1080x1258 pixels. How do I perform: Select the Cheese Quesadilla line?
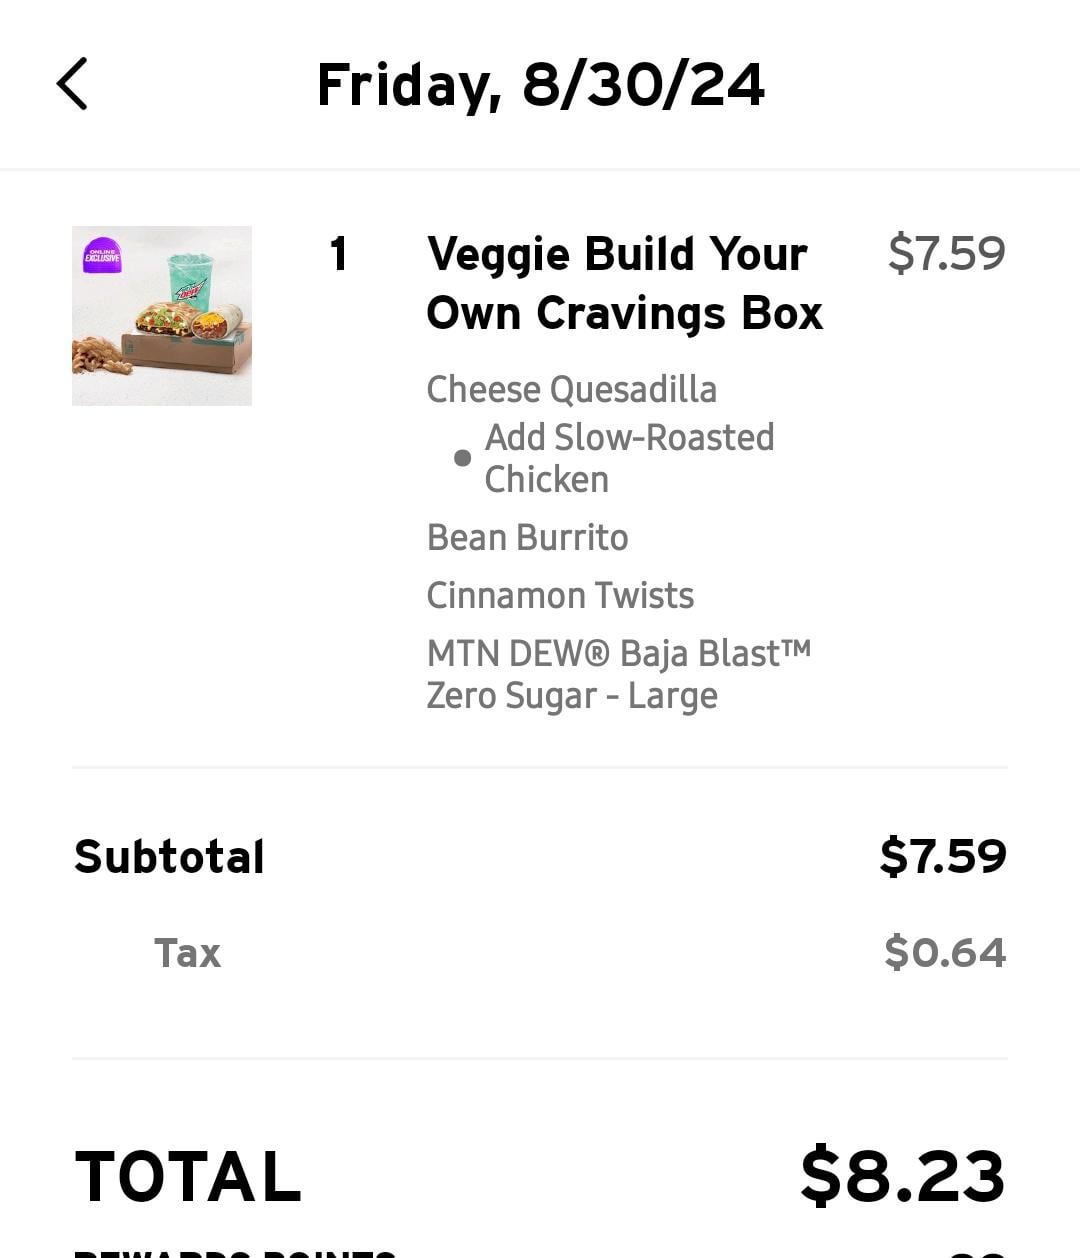click(x=571, y=389)
